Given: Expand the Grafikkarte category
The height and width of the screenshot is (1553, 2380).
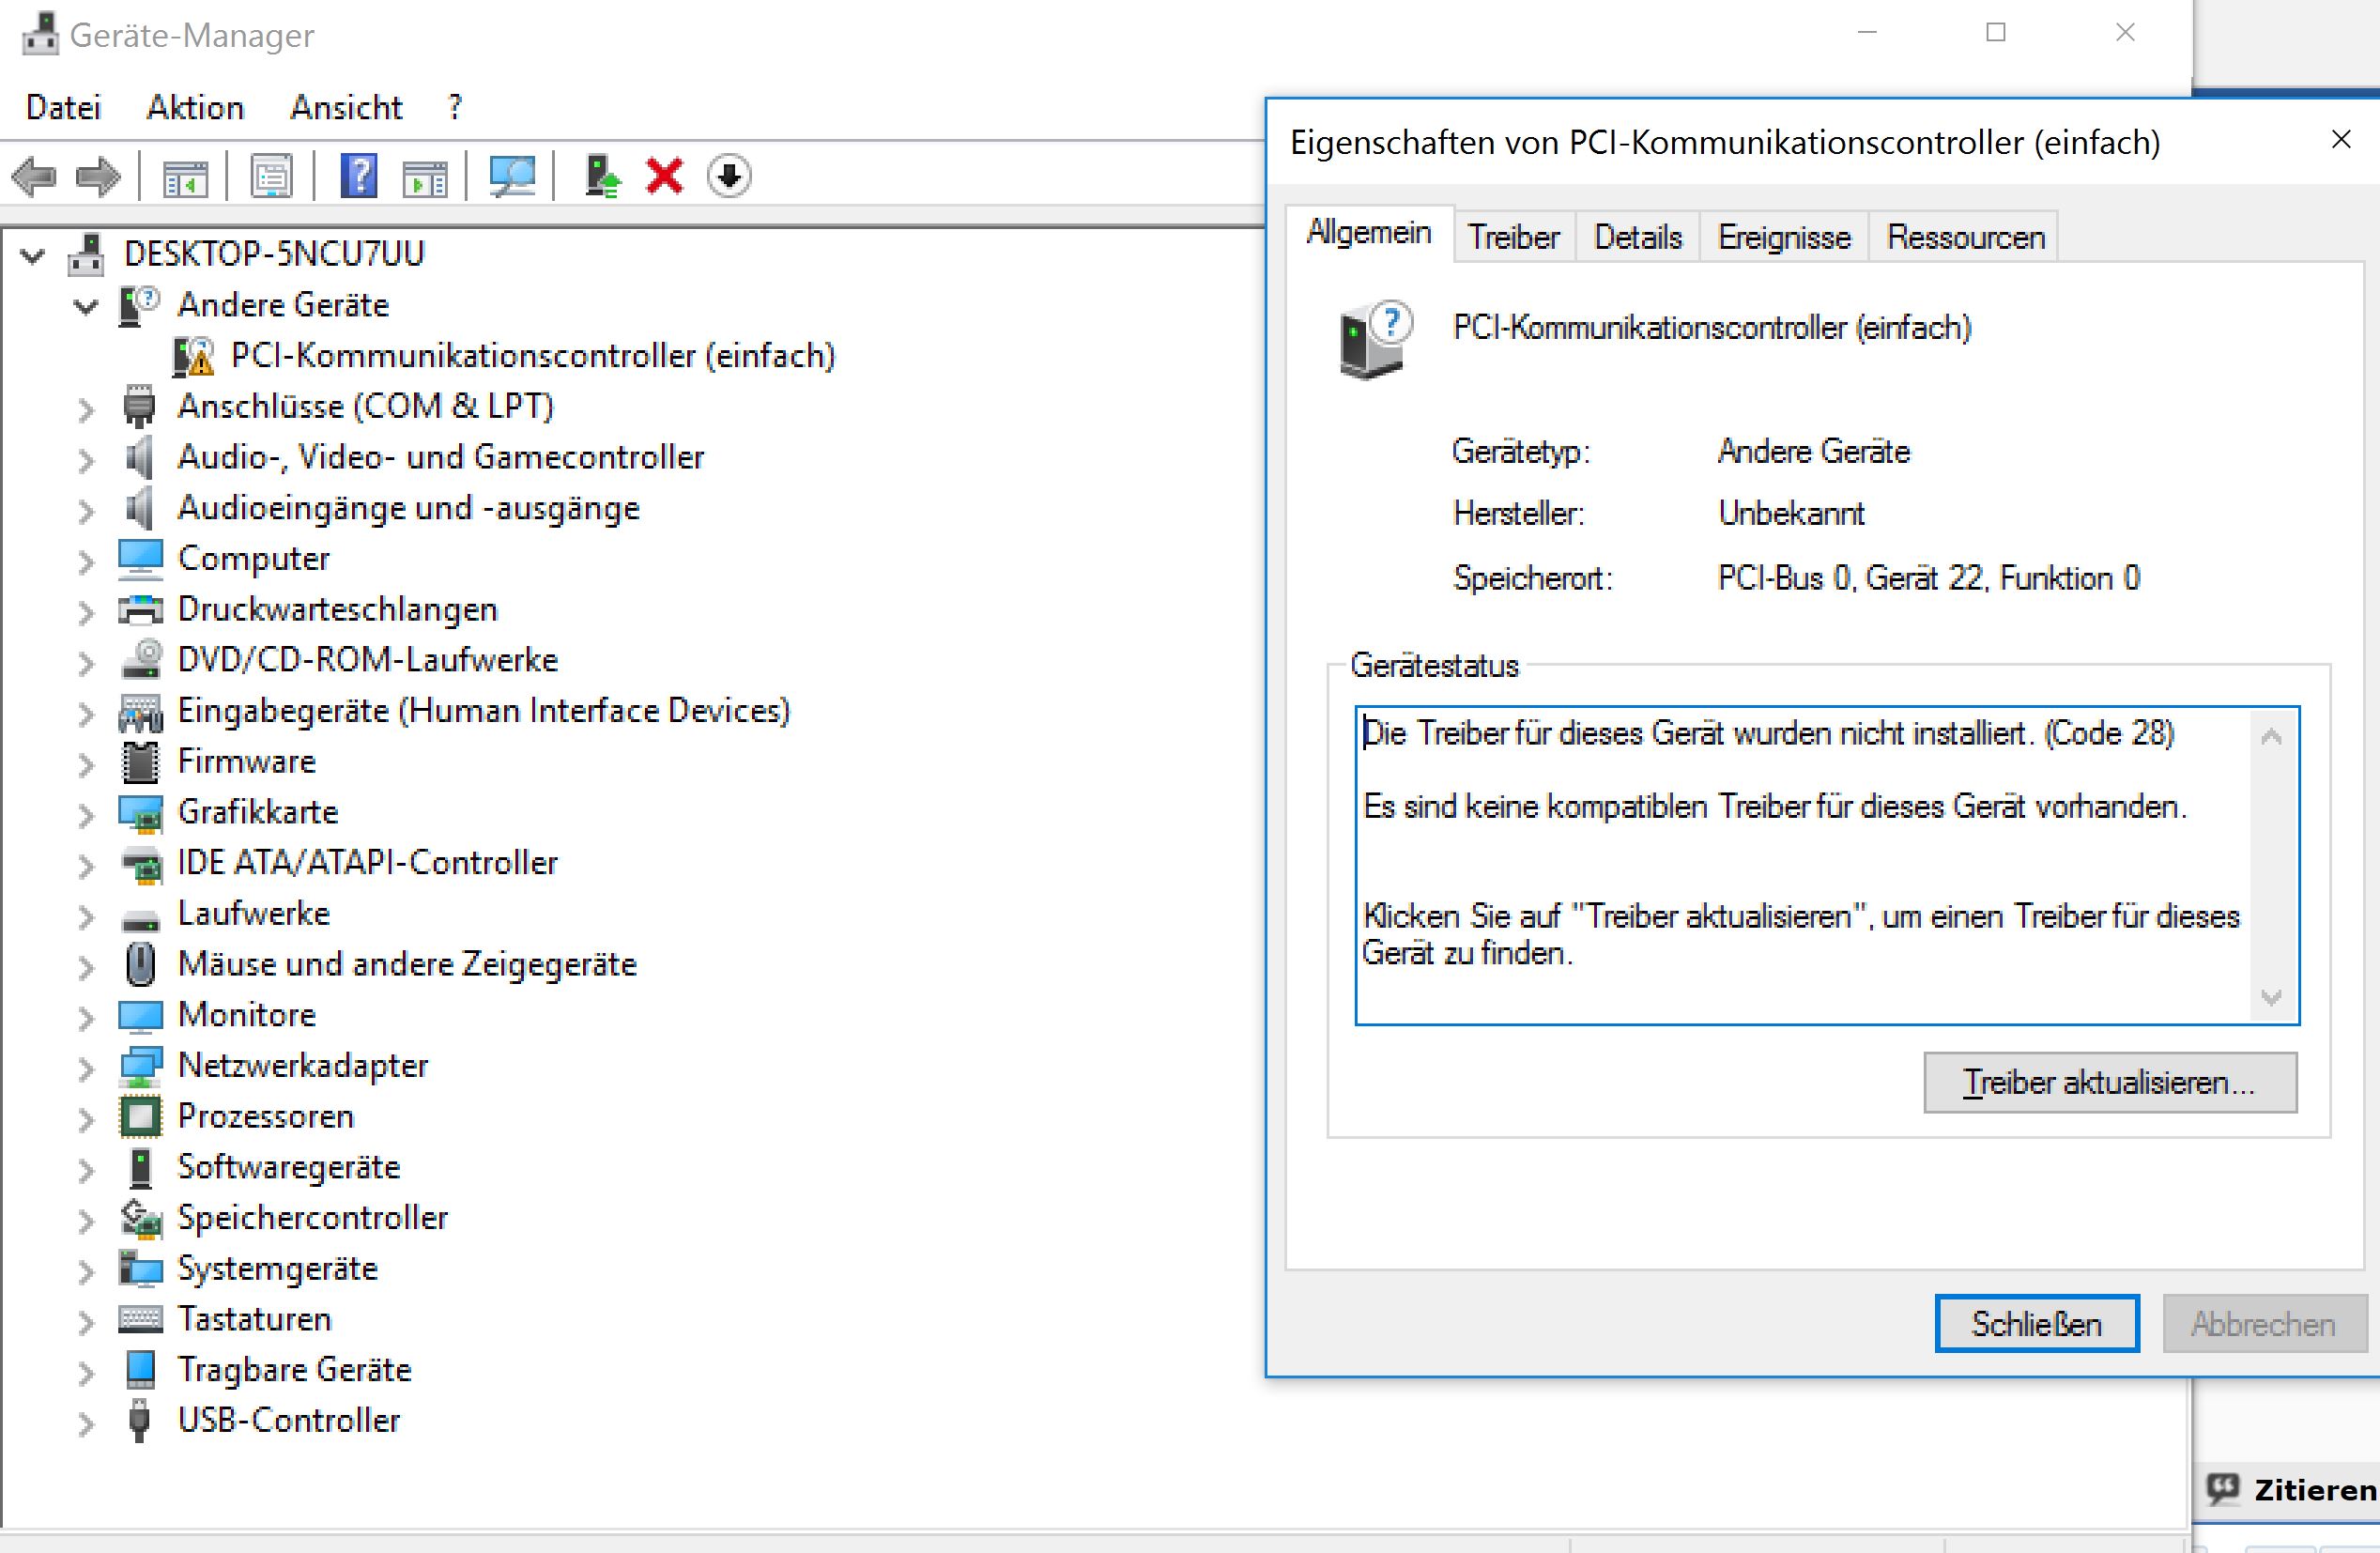Looking at the screenshot, I should [86, 814].
